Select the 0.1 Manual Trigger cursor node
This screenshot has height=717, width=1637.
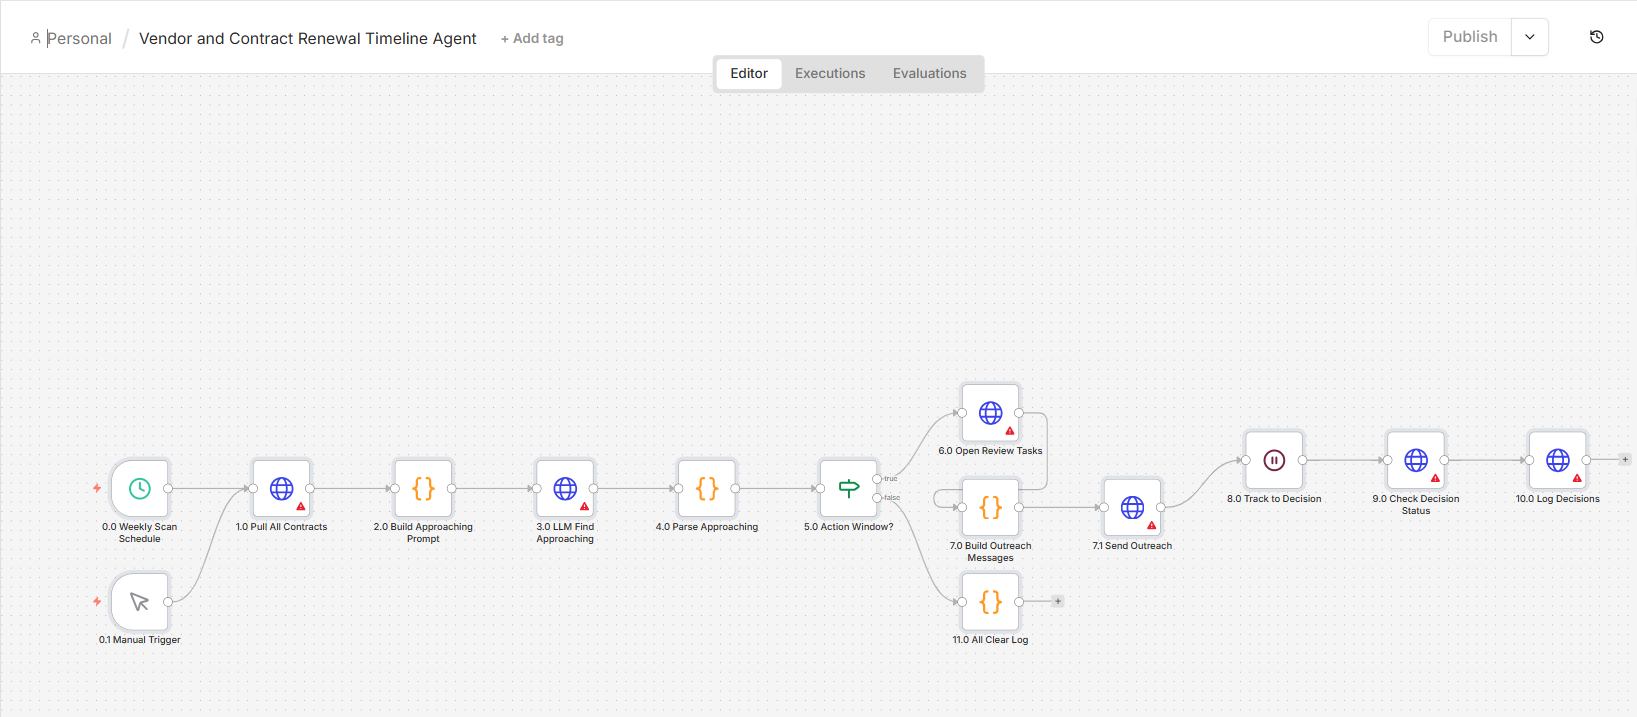140,601
